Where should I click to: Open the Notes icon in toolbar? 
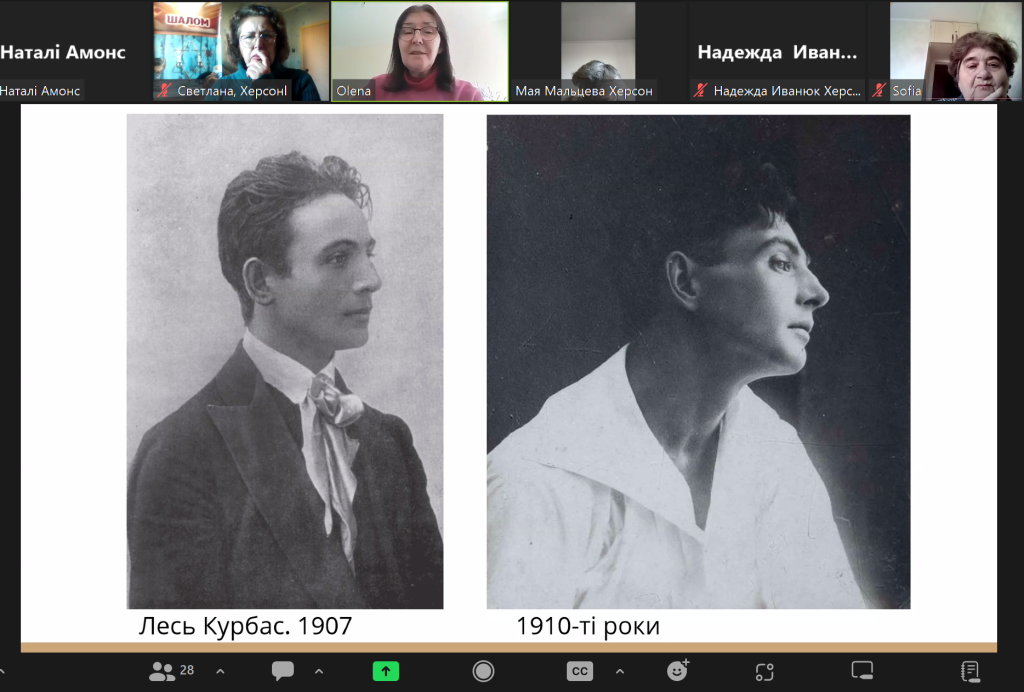tap(969, 671)
